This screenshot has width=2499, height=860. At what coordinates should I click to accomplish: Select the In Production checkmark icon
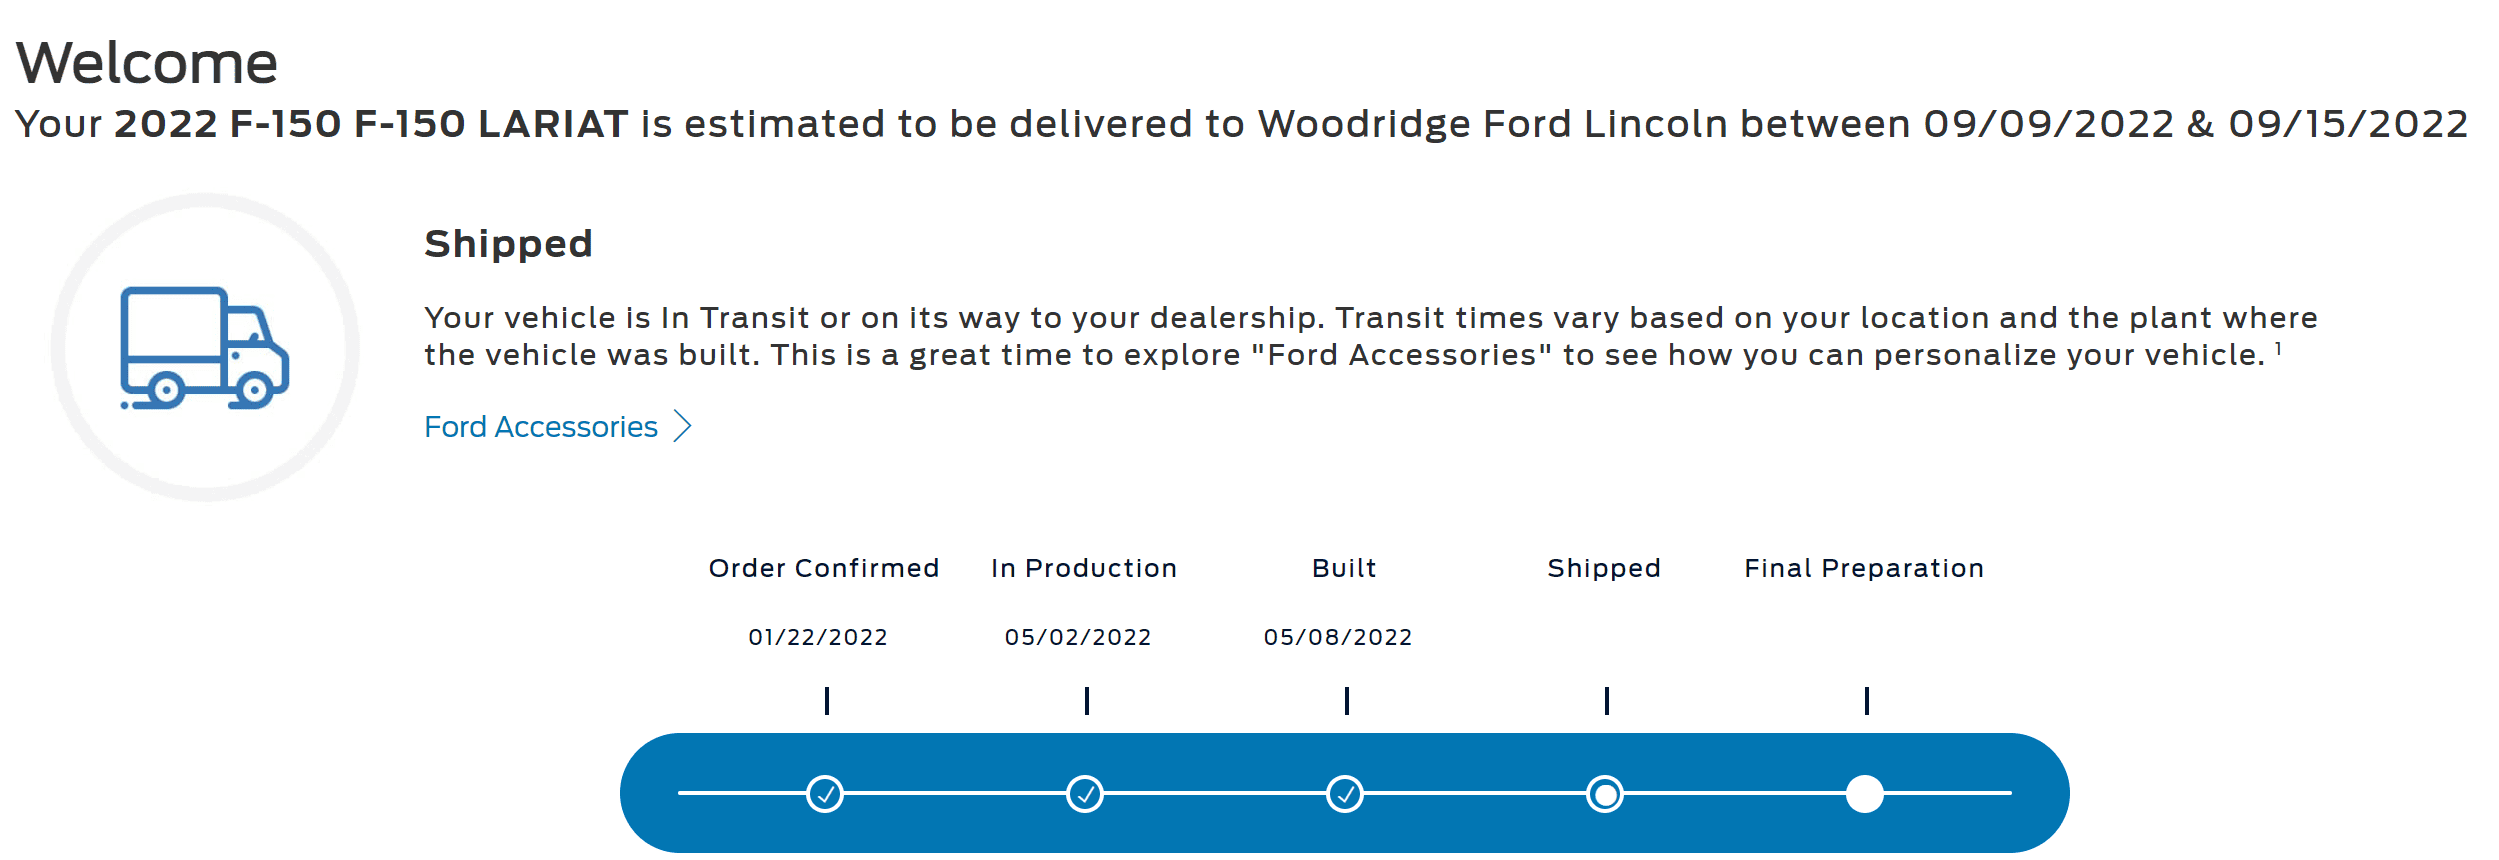(1085, 793)
